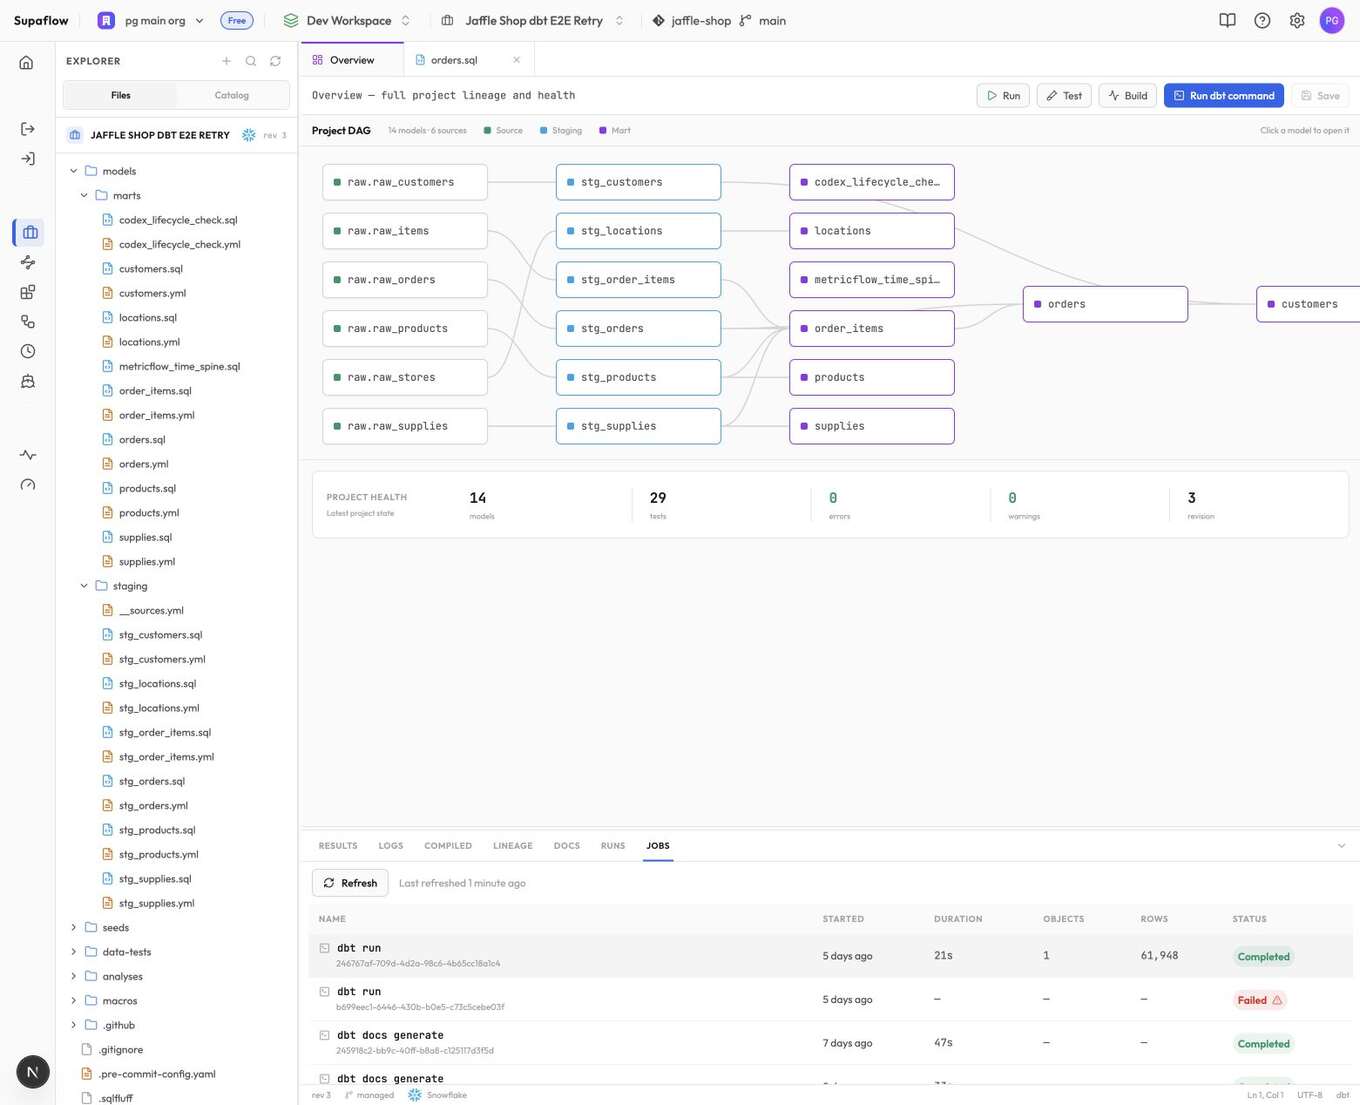Viewport: 1360px width, 1105px height.
Task: Click Run dbt command button
Action: [x=1224, y=96]
